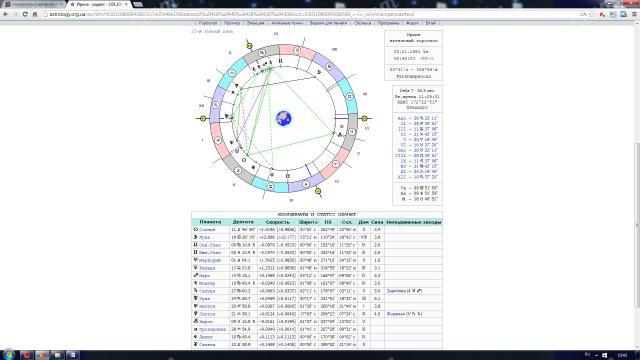640x360 pixels.
Task: Click the Солнце planet link in table
Action: tap(207, 230)
